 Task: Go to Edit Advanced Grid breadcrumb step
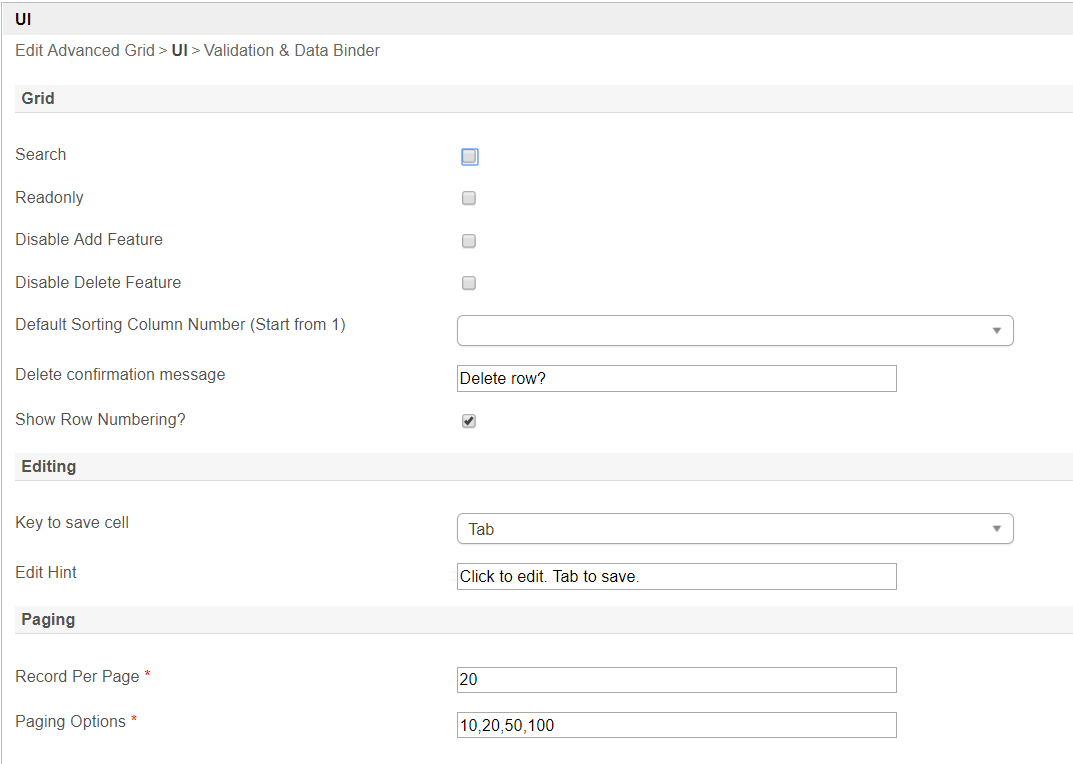pyautogui.click(x=85, y=50)
